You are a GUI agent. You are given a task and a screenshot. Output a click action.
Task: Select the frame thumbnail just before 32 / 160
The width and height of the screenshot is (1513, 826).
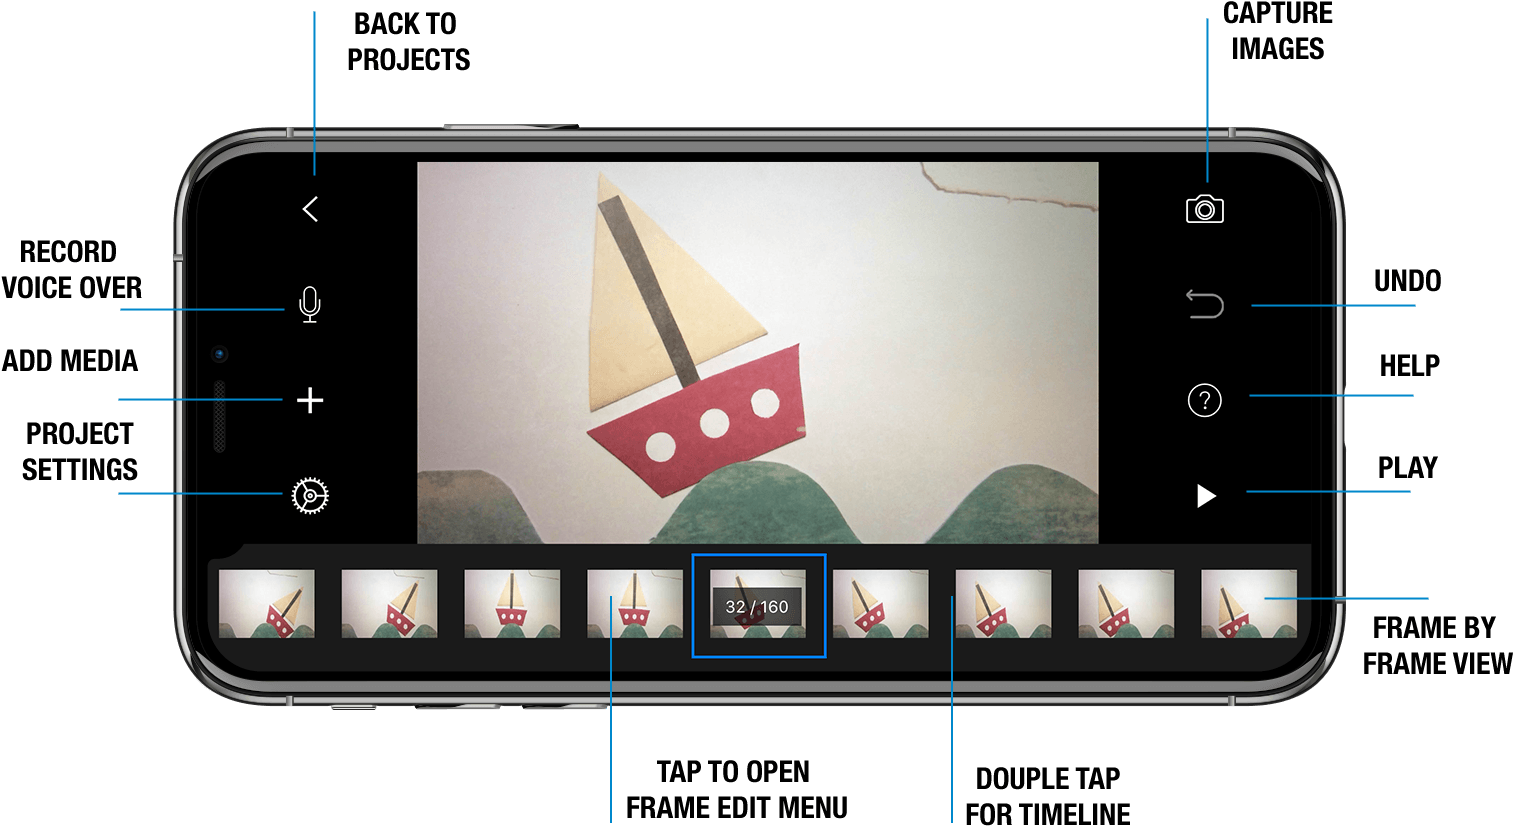635,604
